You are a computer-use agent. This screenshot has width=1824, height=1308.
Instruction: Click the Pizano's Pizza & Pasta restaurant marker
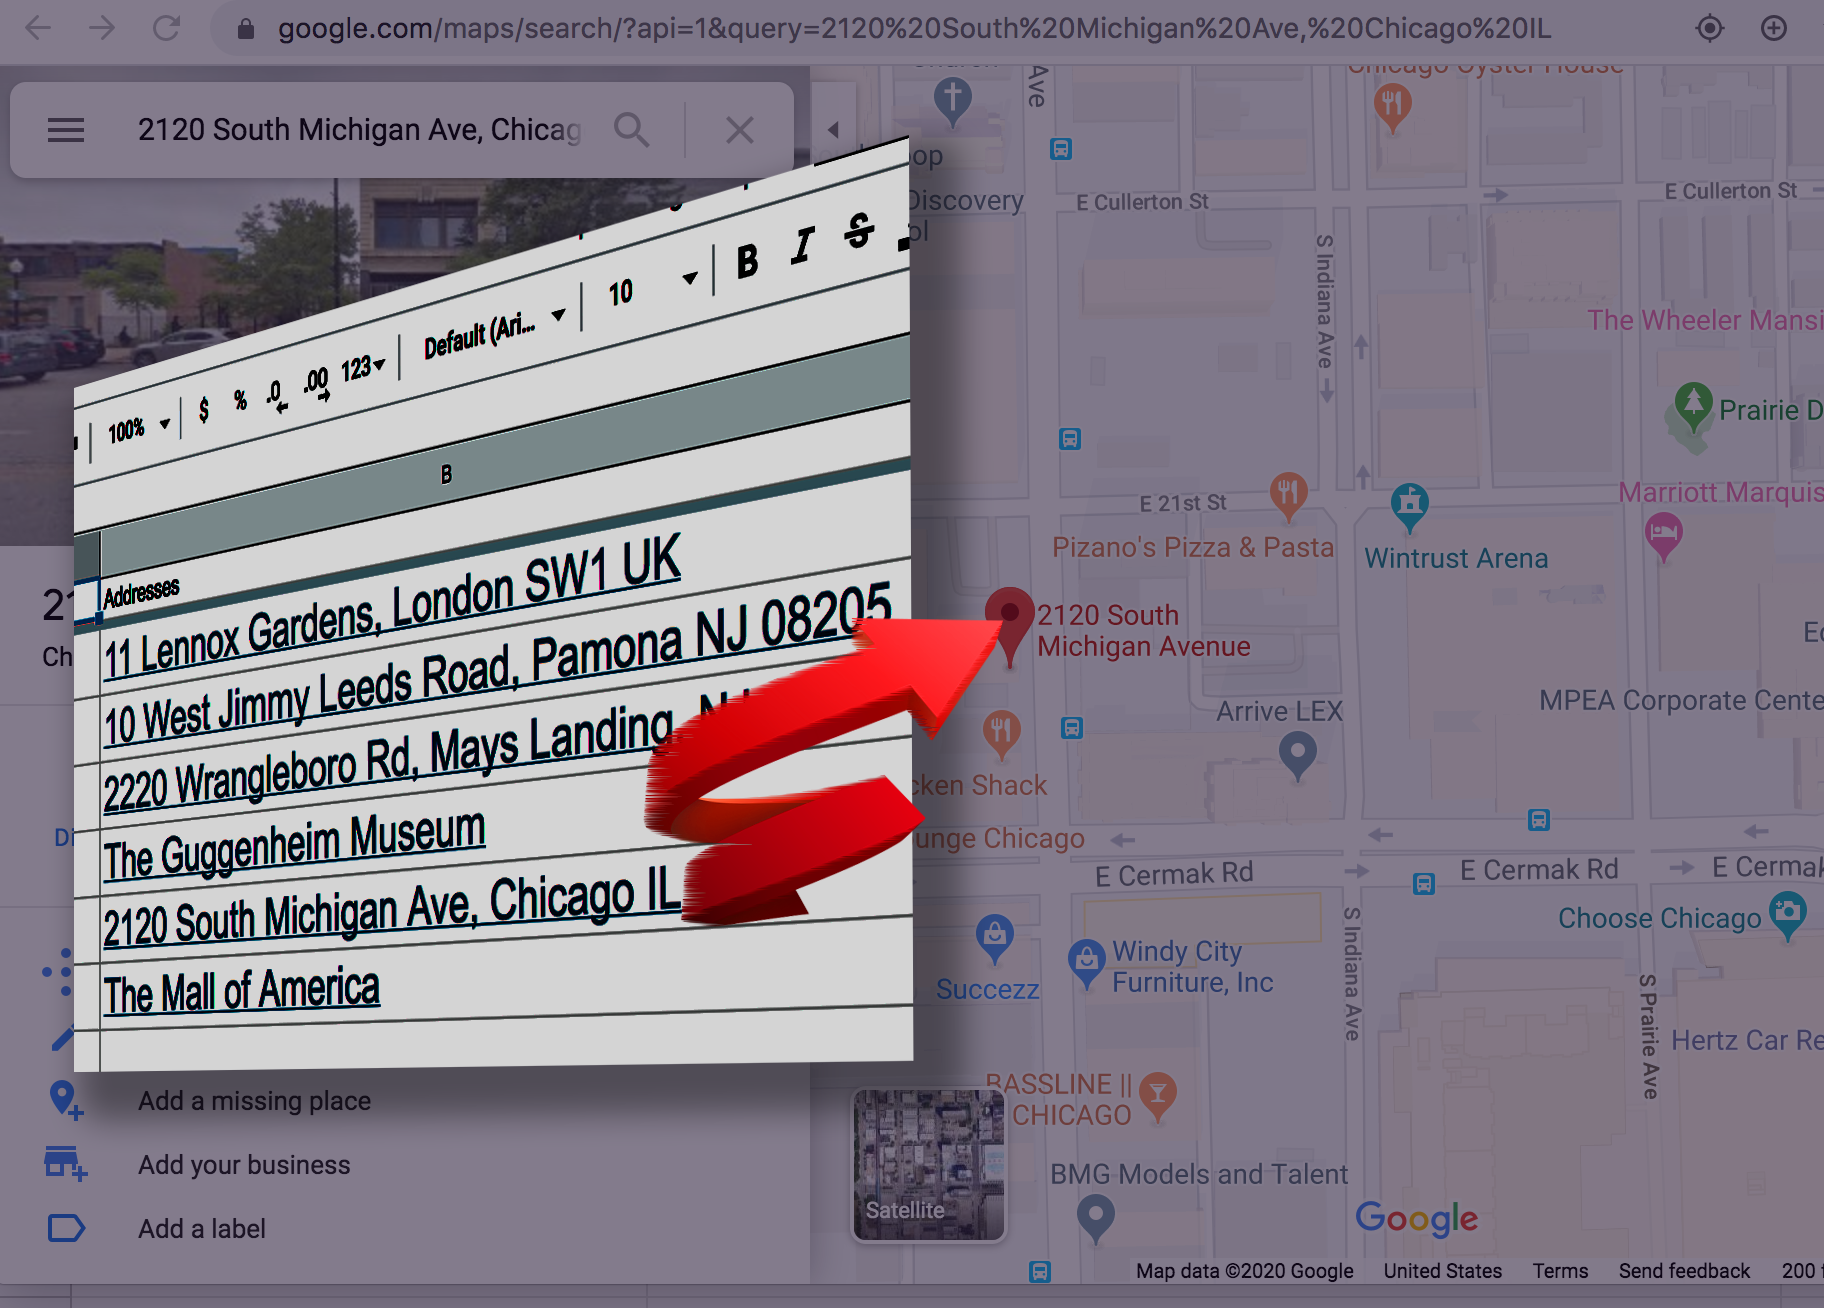pyautogui.click(x=1288, y=494)
